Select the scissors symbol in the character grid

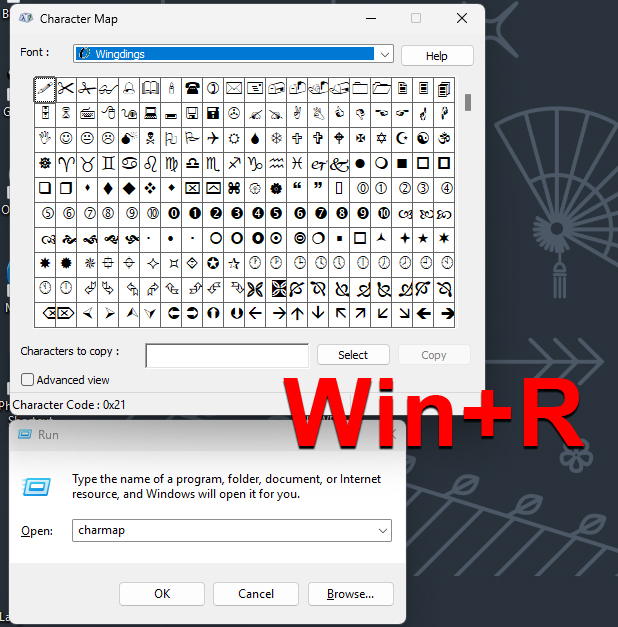click(x=66, y=88)
